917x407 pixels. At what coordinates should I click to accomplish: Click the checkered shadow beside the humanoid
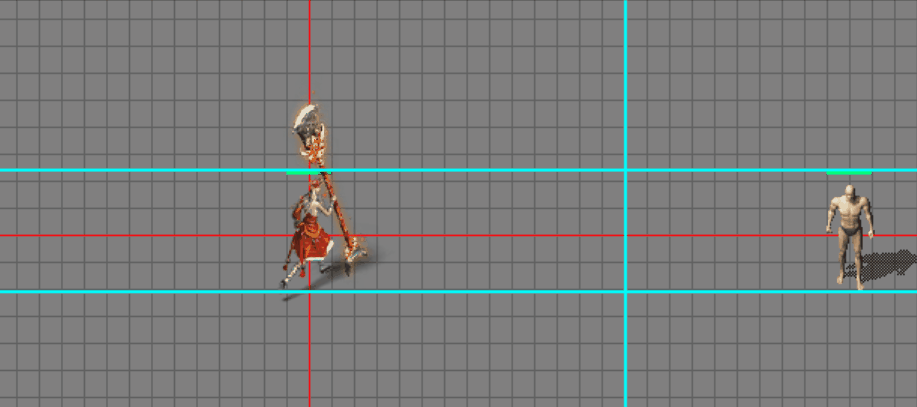[886, 264]
